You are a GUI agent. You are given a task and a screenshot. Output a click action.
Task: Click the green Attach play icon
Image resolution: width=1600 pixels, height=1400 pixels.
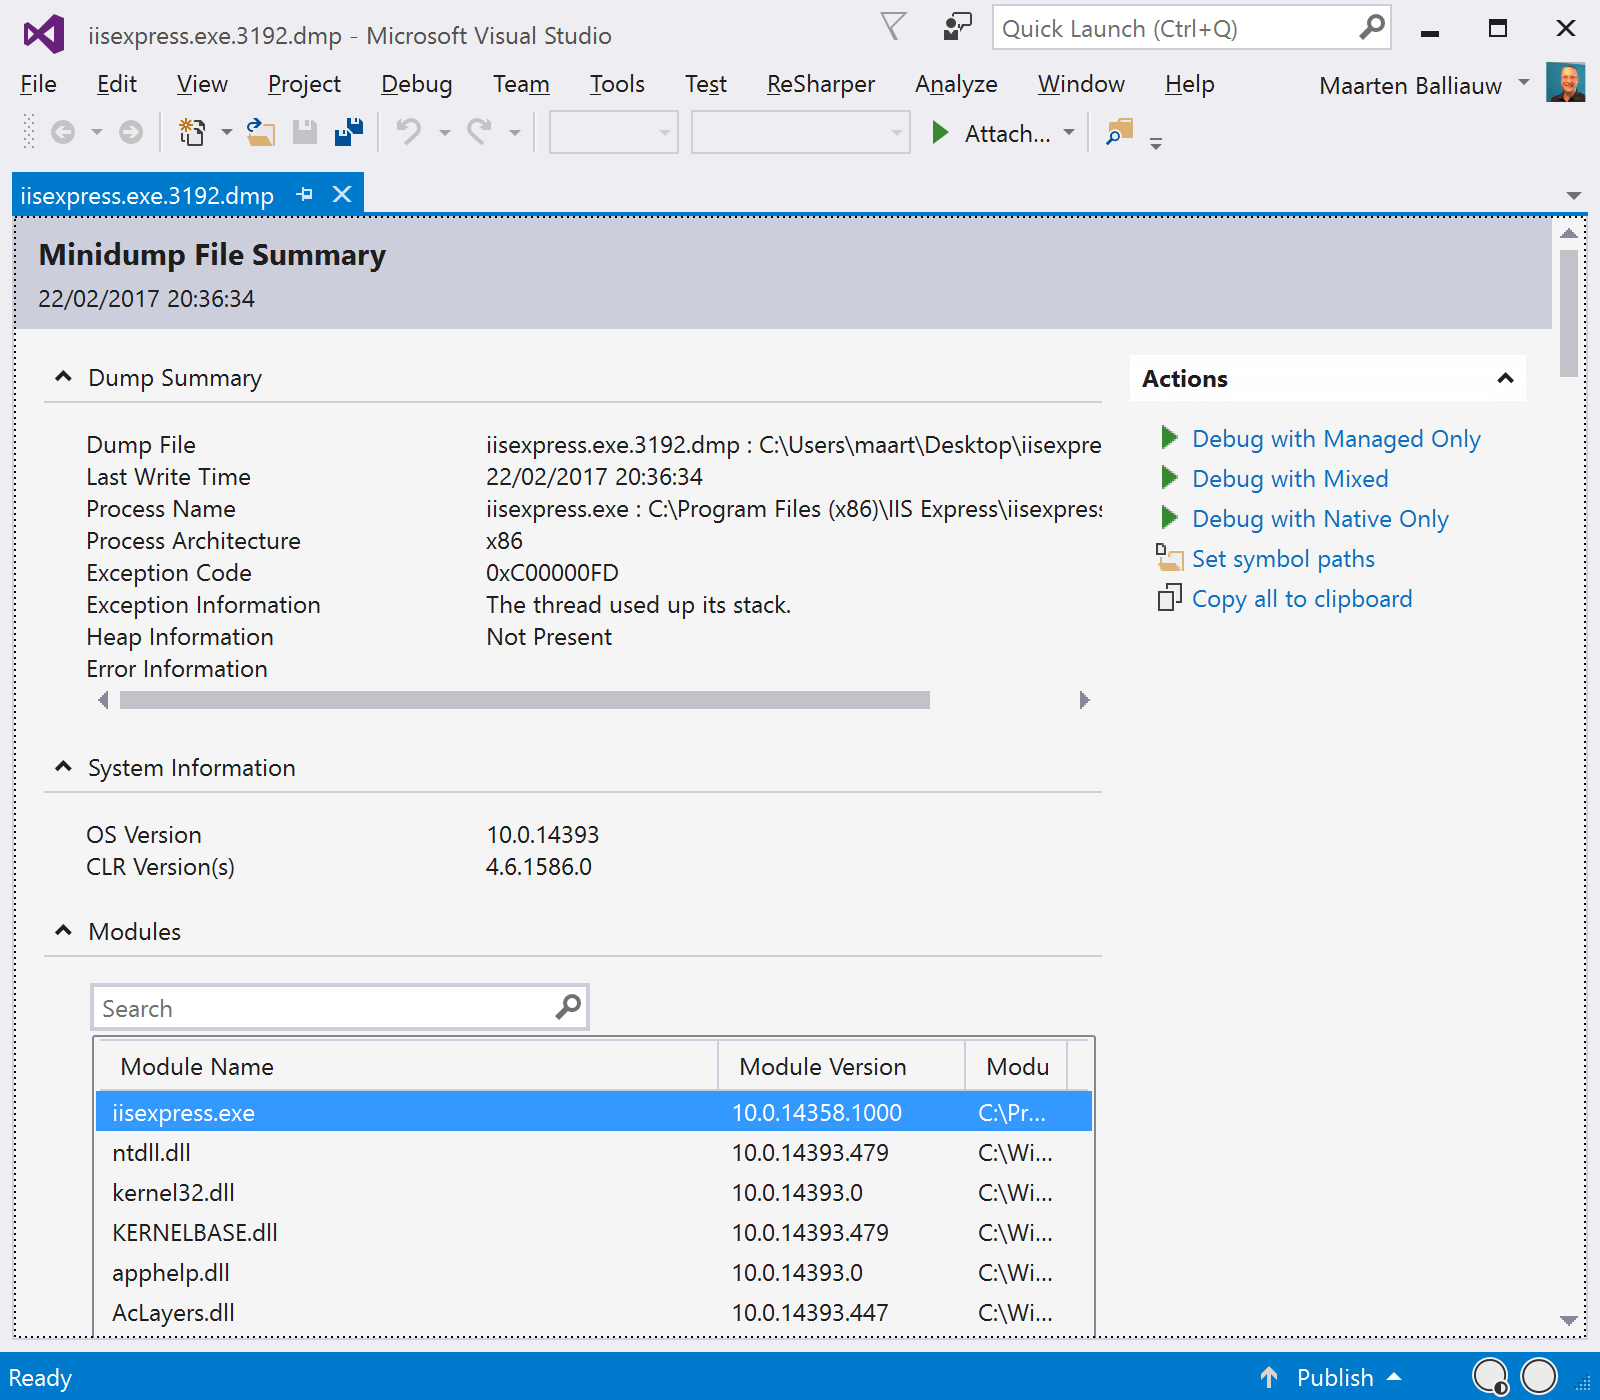coord(940,132)
